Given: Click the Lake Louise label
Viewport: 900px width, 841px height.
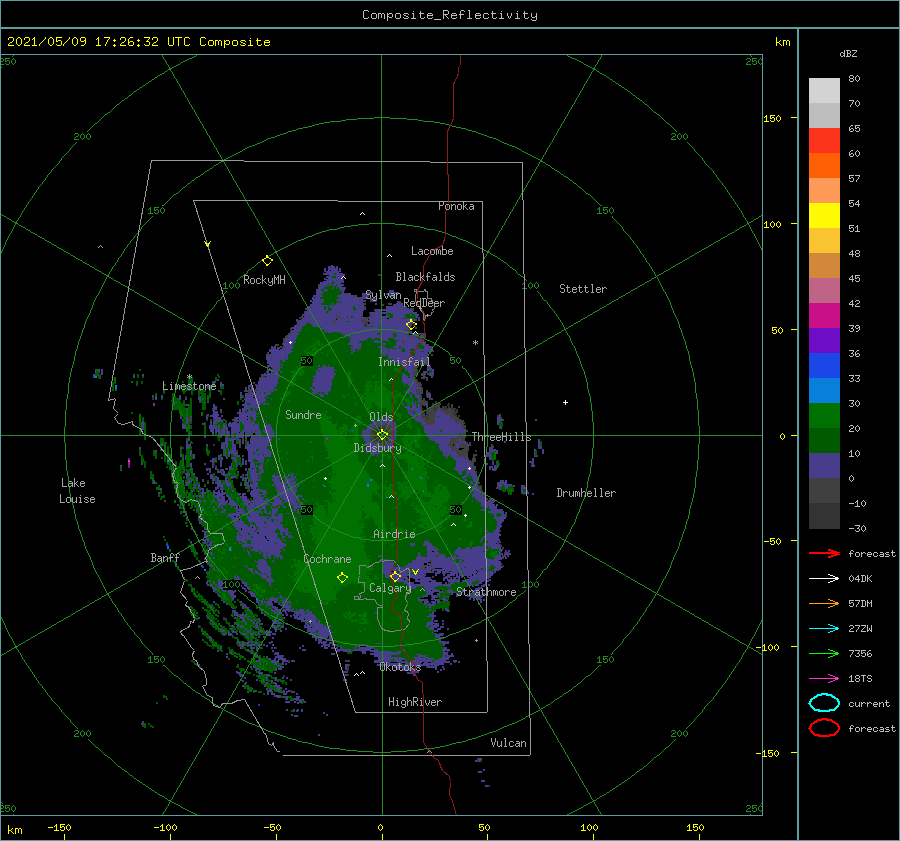Looking at the screenshot, I should coord(77,491).
